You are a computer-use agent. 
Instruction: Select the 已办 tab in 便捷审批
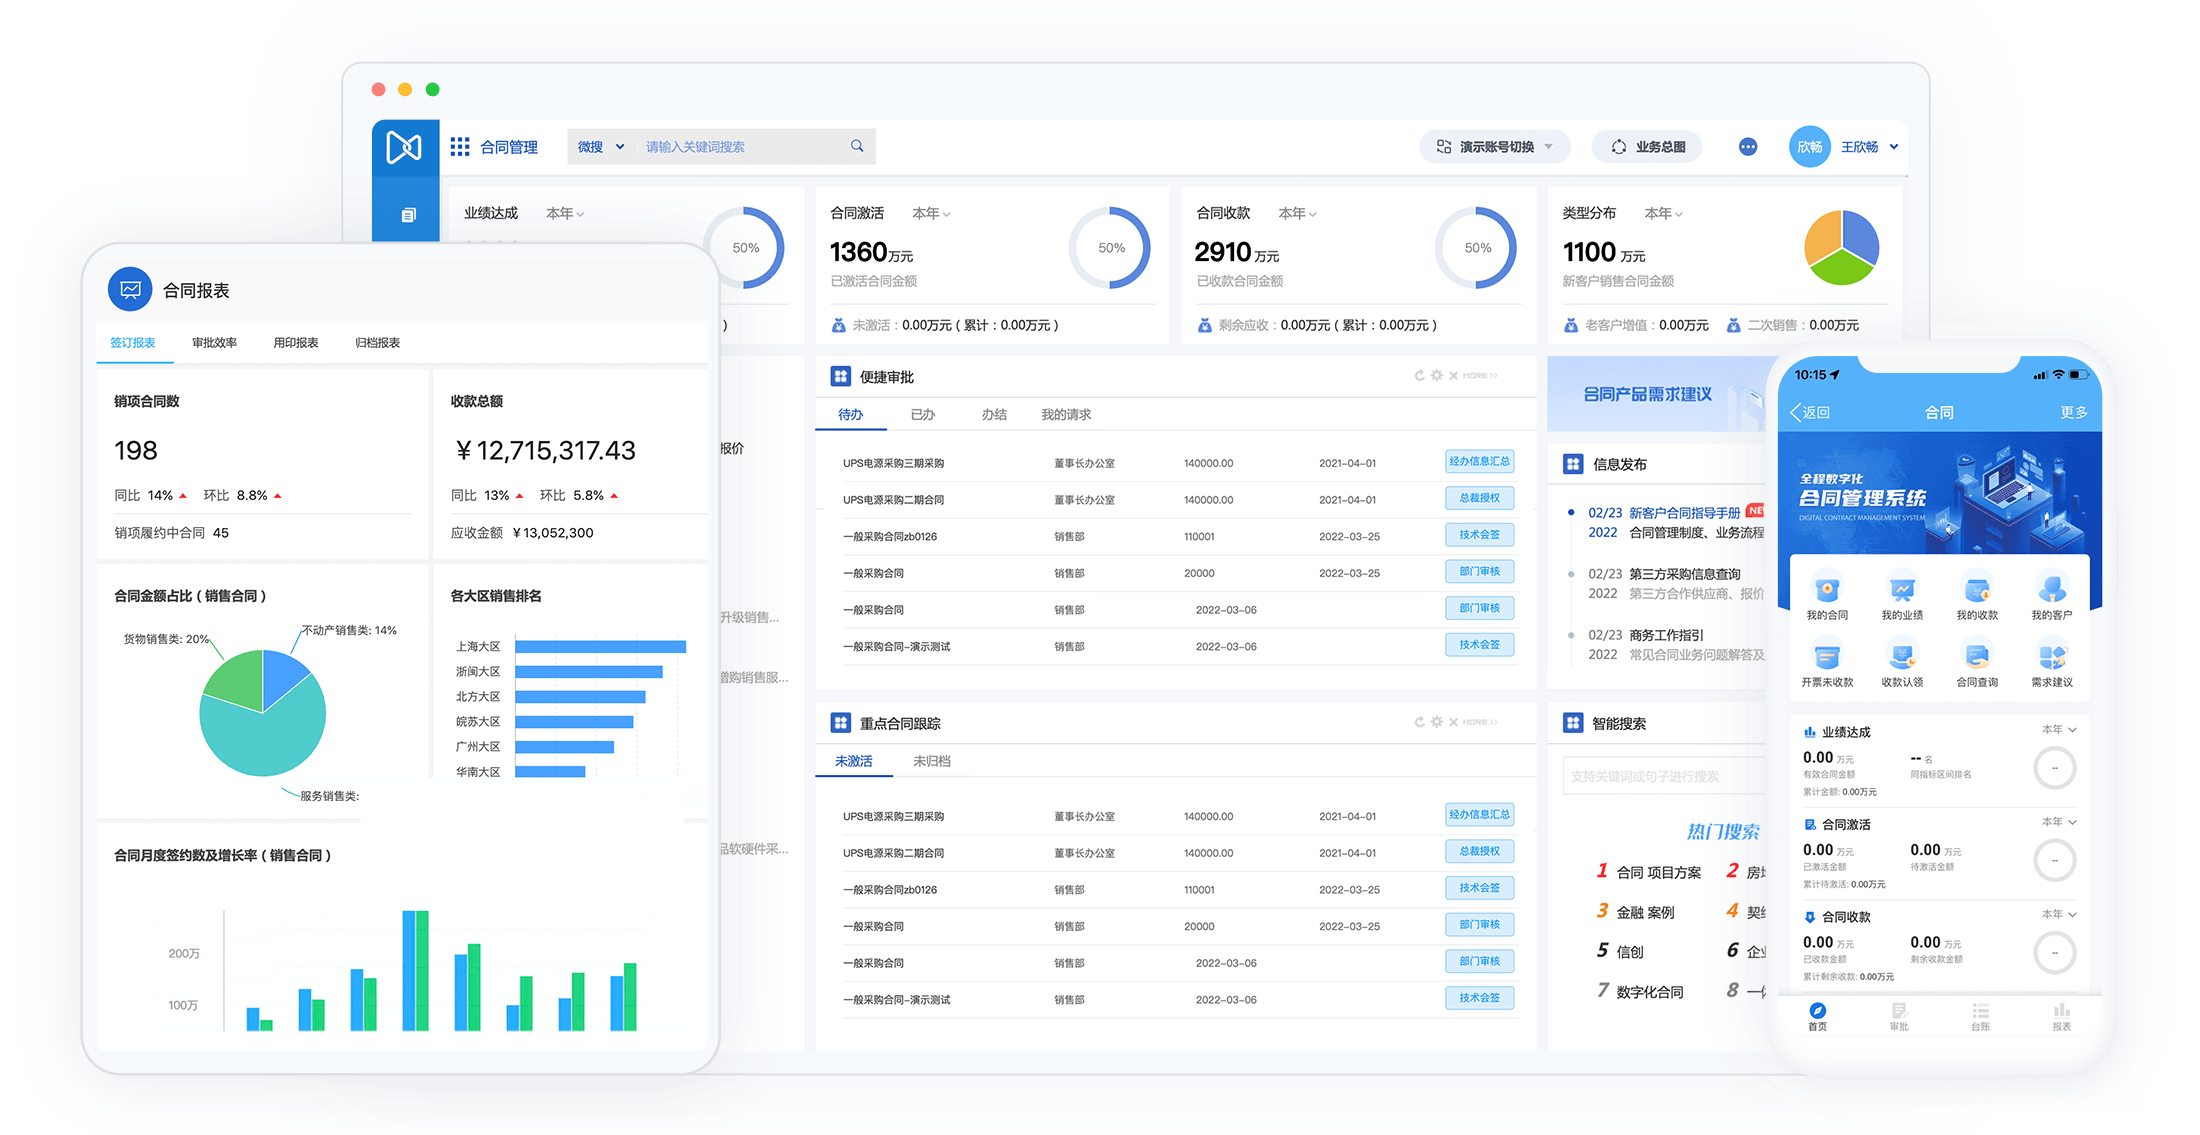[x=922, y=414]
